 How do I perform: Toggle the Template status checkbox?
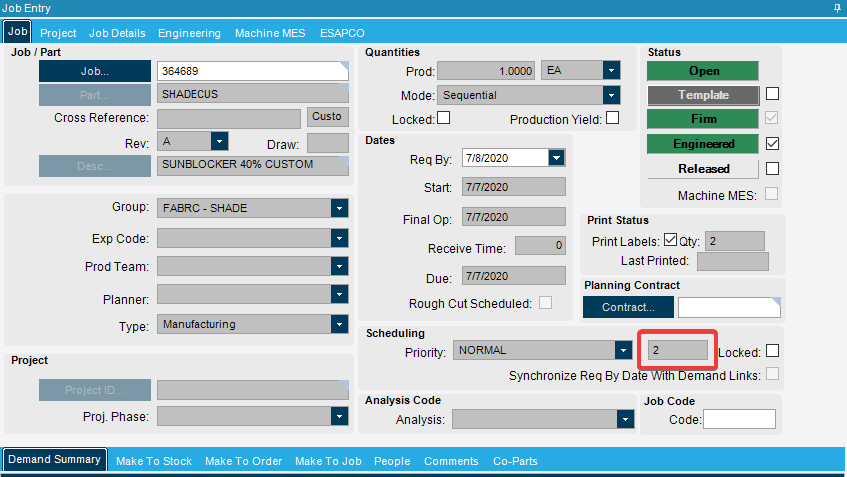click(x=772, y=94)
